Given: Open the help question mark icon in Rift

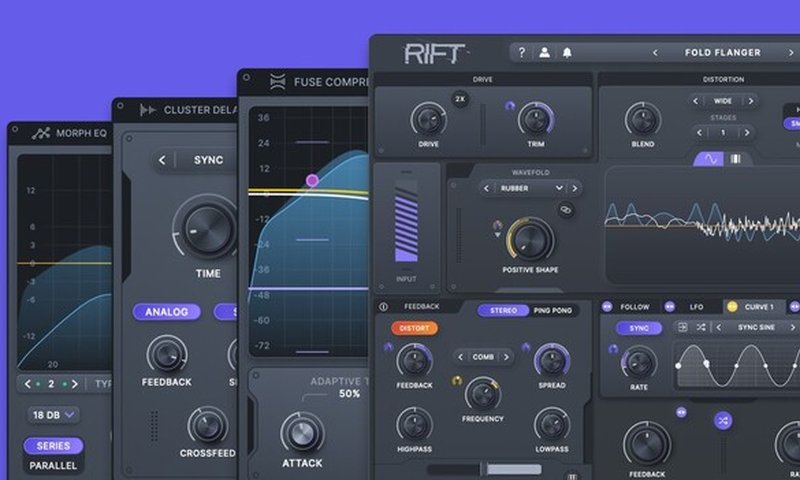Looking at the screenshot, I should coord(521,53).
